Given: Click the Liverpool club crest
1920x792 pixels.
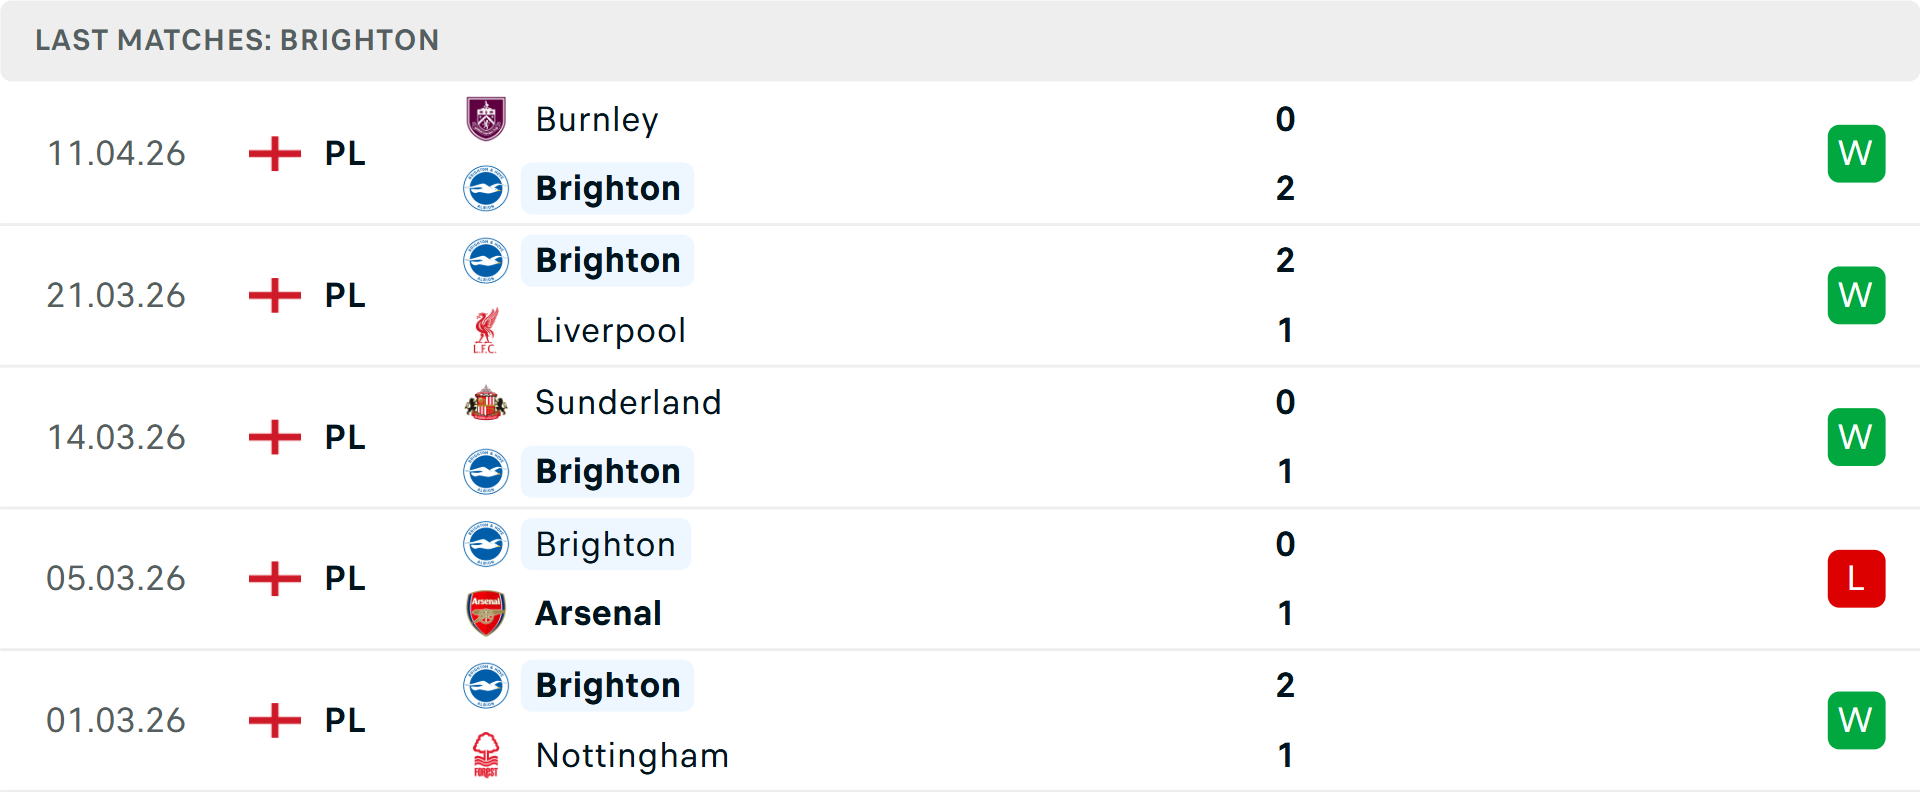Looking at the screenshot, I should (486, 331).
